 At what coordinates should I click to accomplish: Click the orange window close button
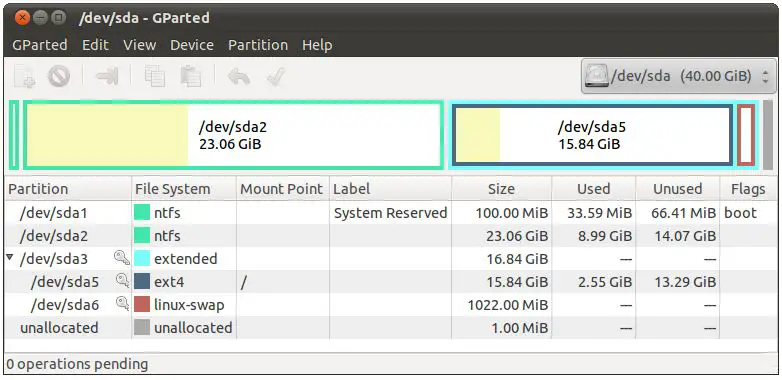[22, 18]
